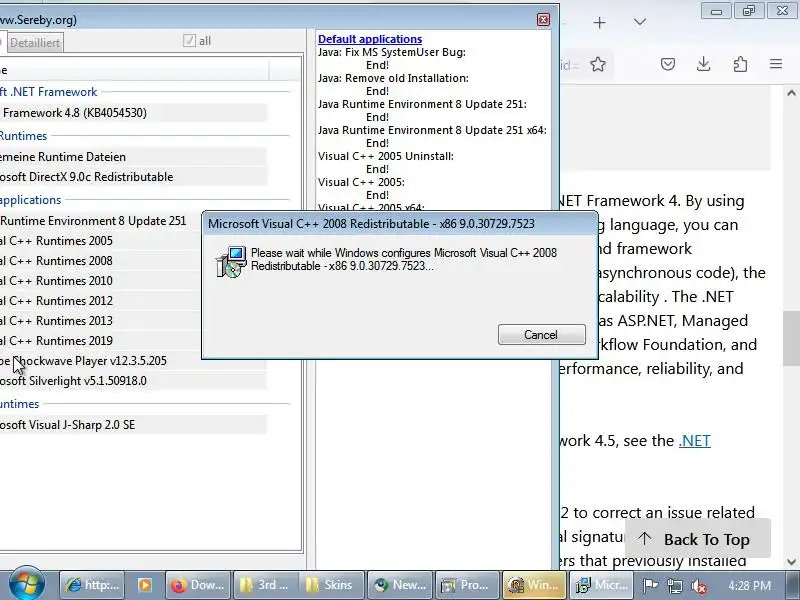Open the Skins folder taskbar button

click(332, 585)
